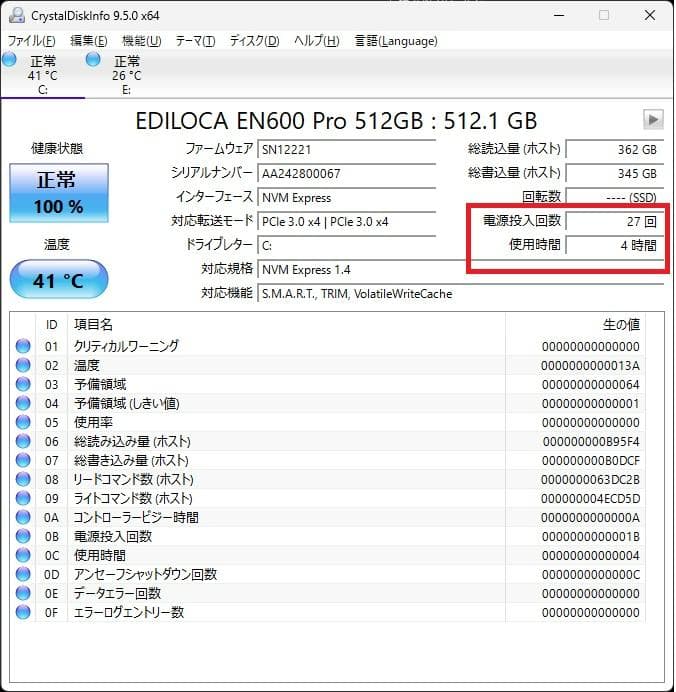
Task: Click the rotation rate value ---- (SSD)
Action: click(x=615, y=197)
